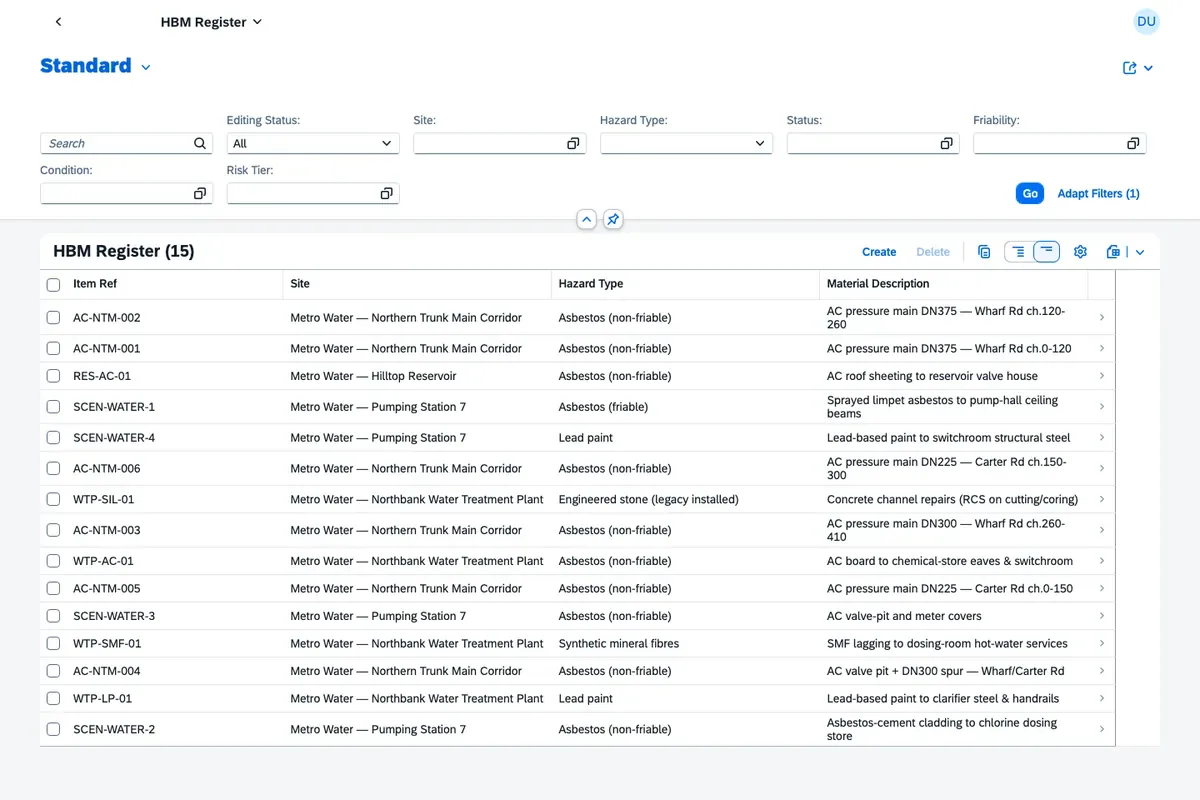Viewport: 1200px width, 800px height.
Task: Show more per row in table toolbar
Action: pyautogui.click(x=1018, y=252)
